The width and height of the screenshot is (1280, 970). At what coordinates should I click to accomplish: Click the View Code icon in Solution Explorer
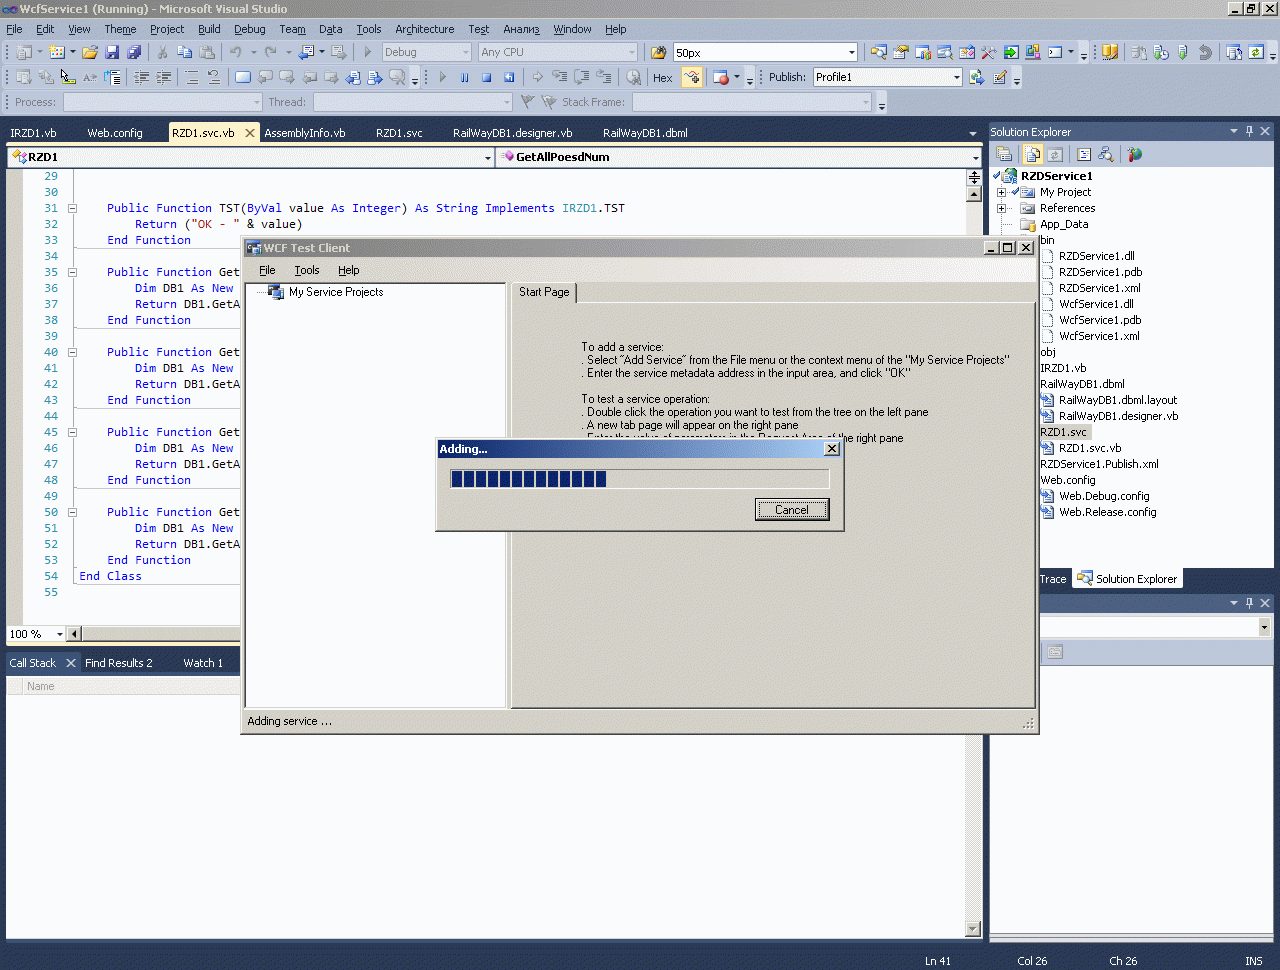[x=1084, y=154]
